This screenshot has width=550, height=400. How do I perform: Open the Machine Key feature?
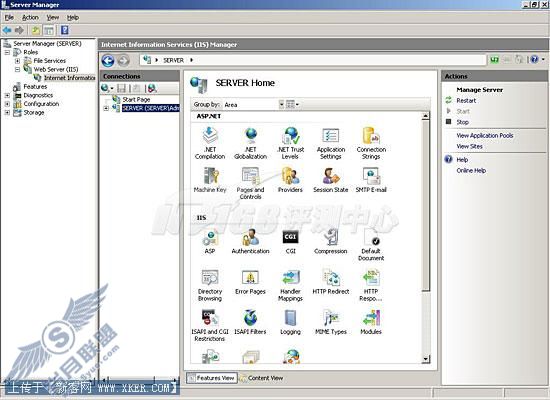[x=210, y=180]
